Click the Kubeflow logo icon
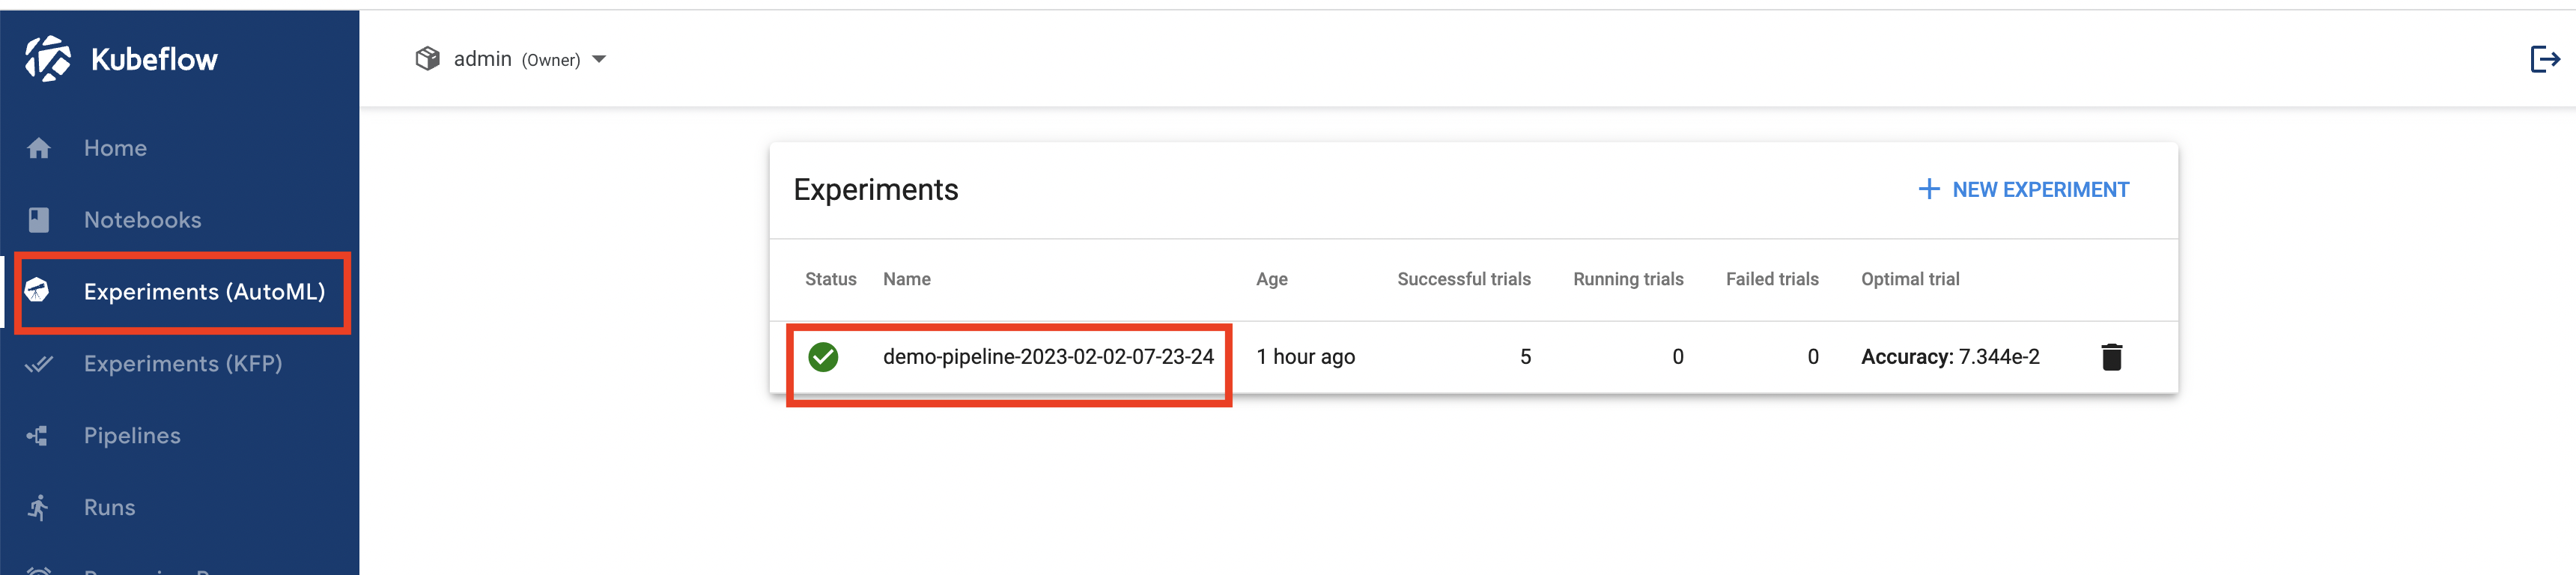2576x575 pixels. coord(47,59)
